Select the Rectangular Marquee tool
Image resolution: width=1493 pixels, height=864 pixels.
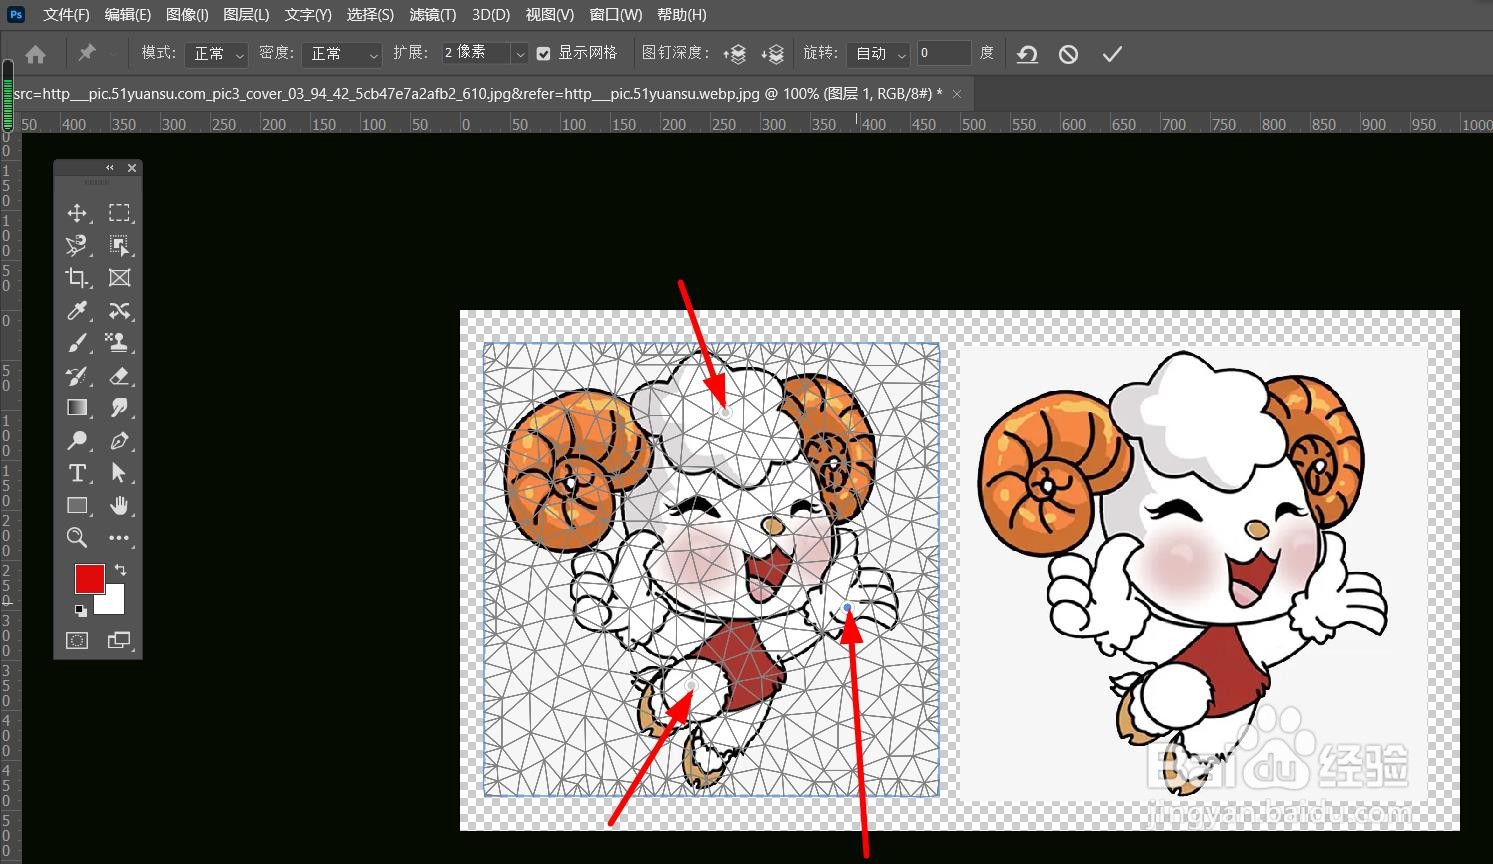coord(119,213)
